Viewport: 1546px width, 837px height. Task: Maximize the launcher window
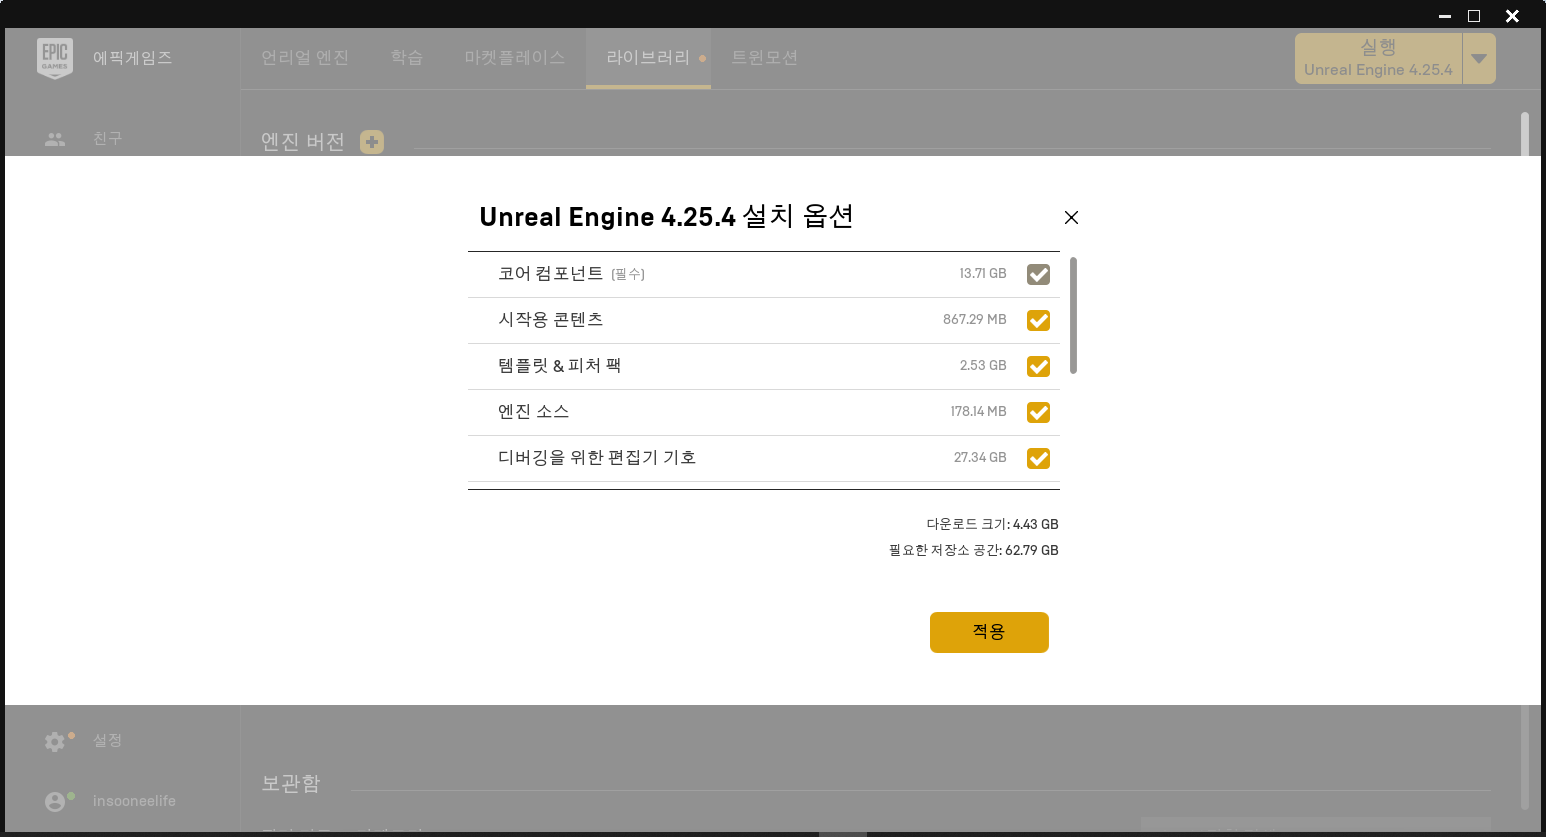pyautogui.click(x=1474, y=16)
